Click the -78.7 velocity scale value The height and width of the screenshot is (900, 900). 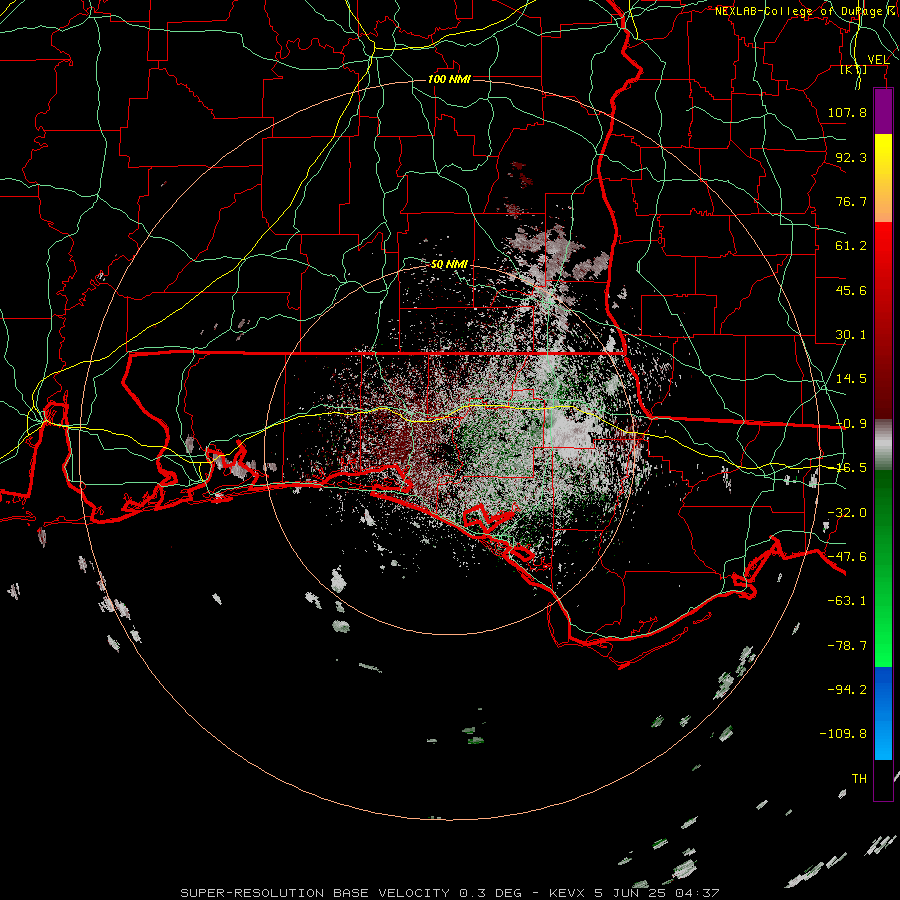tap(847, 646)
